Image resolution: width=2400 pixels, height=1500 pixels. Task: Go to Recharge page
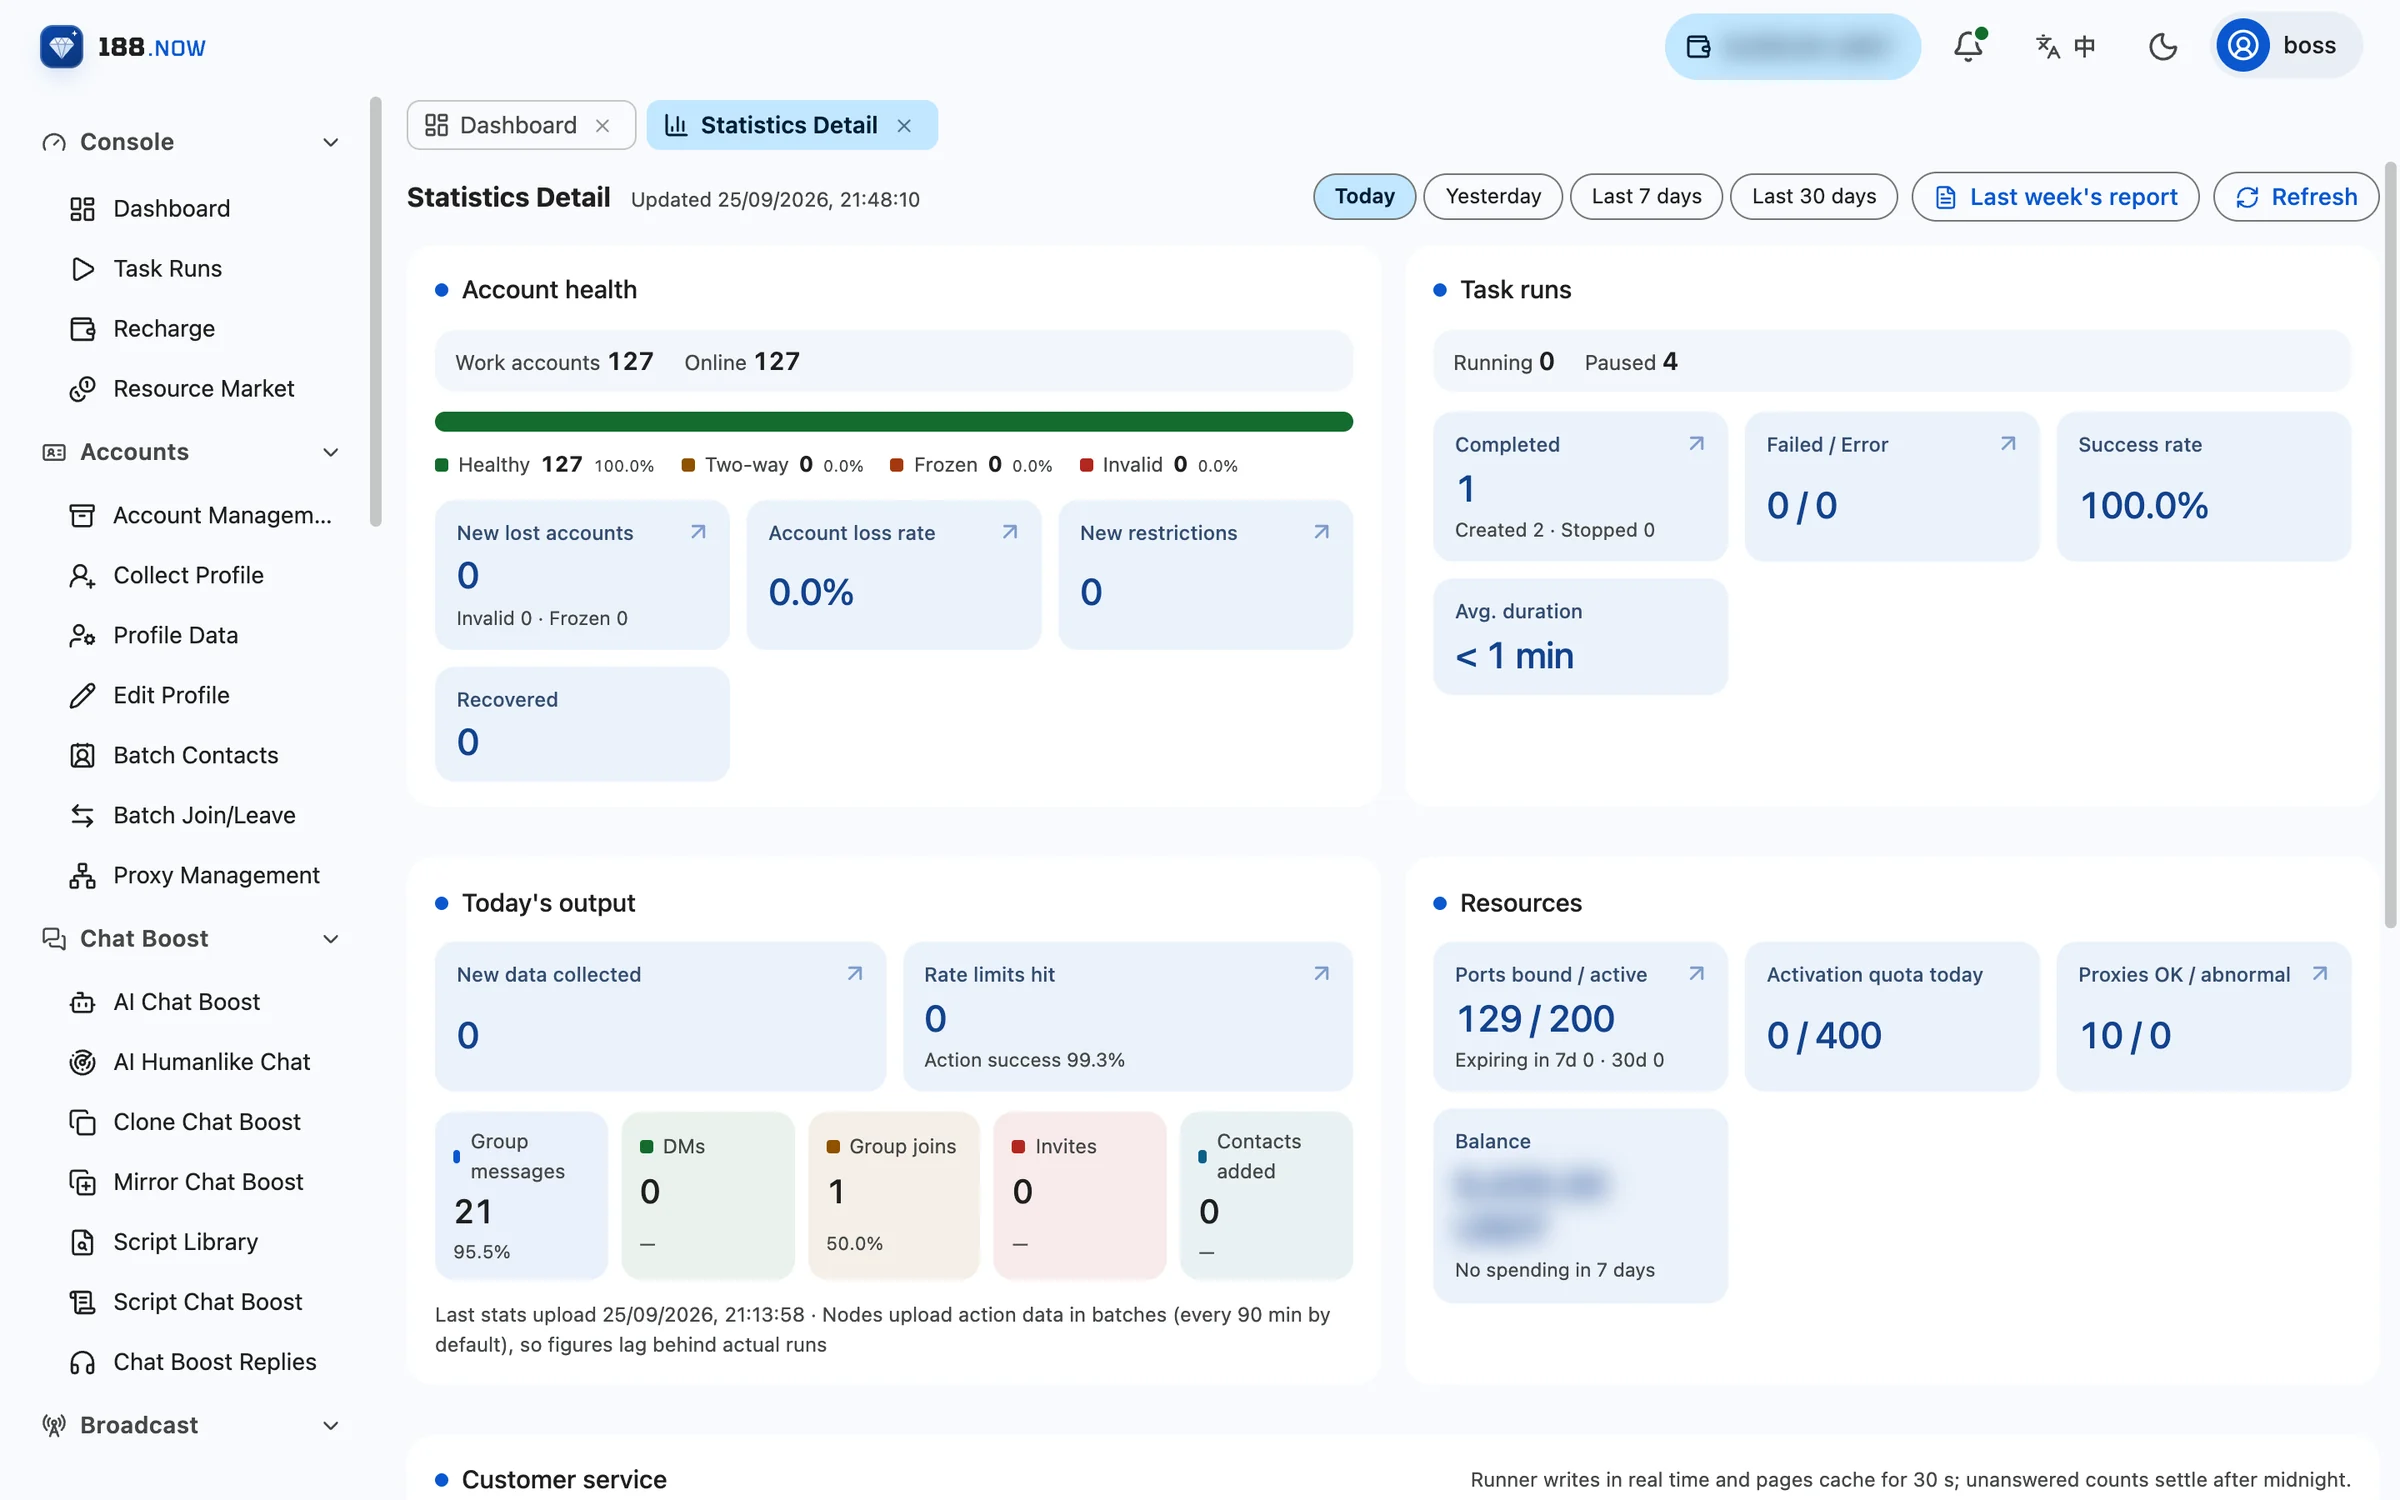164,328
